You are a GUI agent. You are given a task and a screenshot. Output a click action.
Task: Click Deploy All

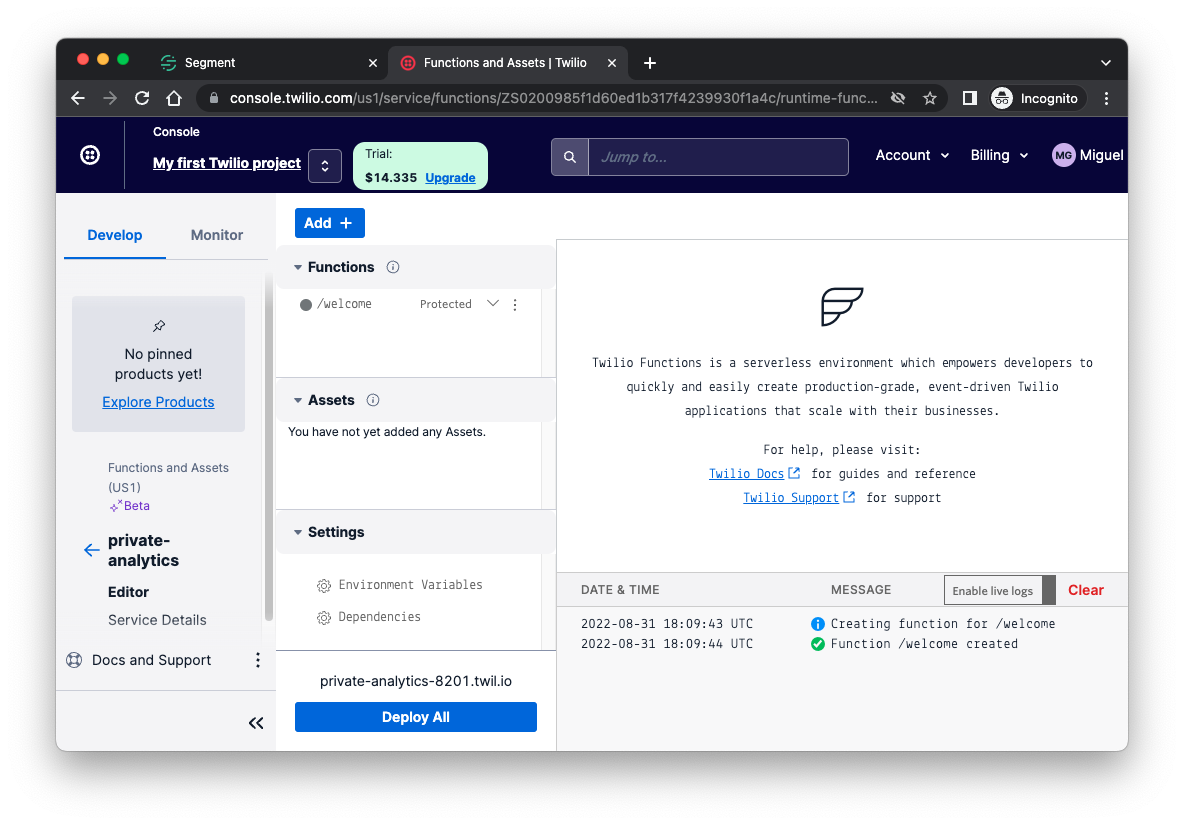point(415,717)
